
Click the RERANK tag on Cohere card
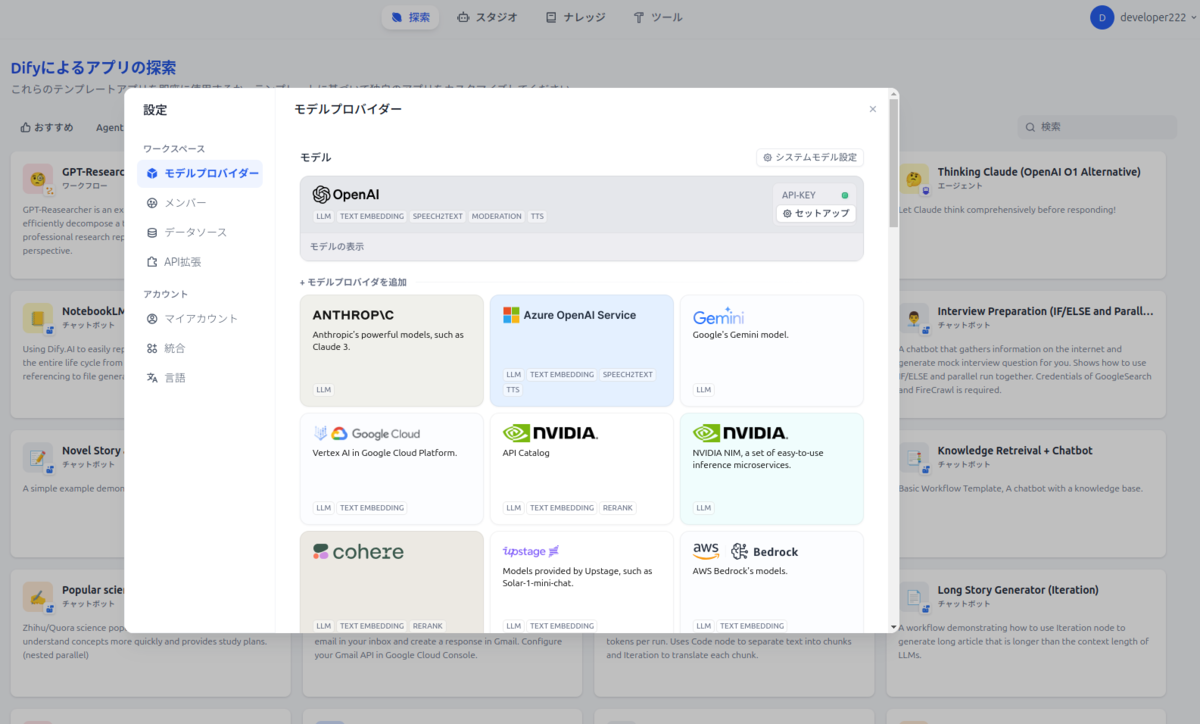pyautogui.click(x=427, y=626)
